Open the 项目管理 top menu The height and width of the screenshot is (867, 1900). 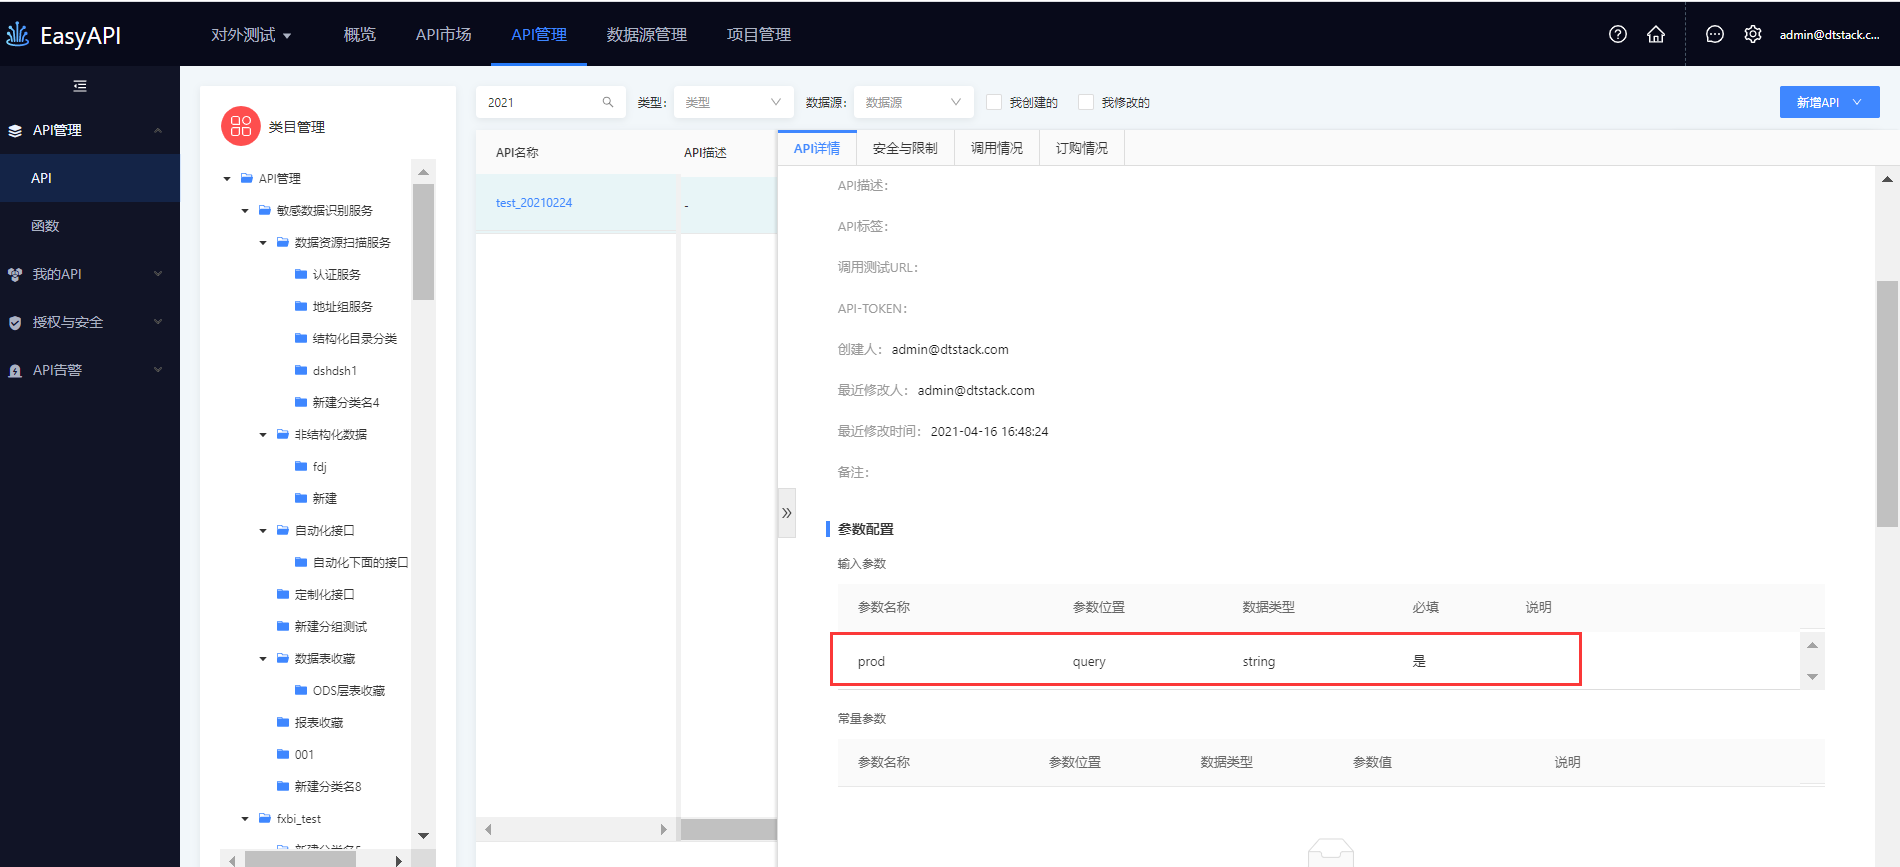758,35
